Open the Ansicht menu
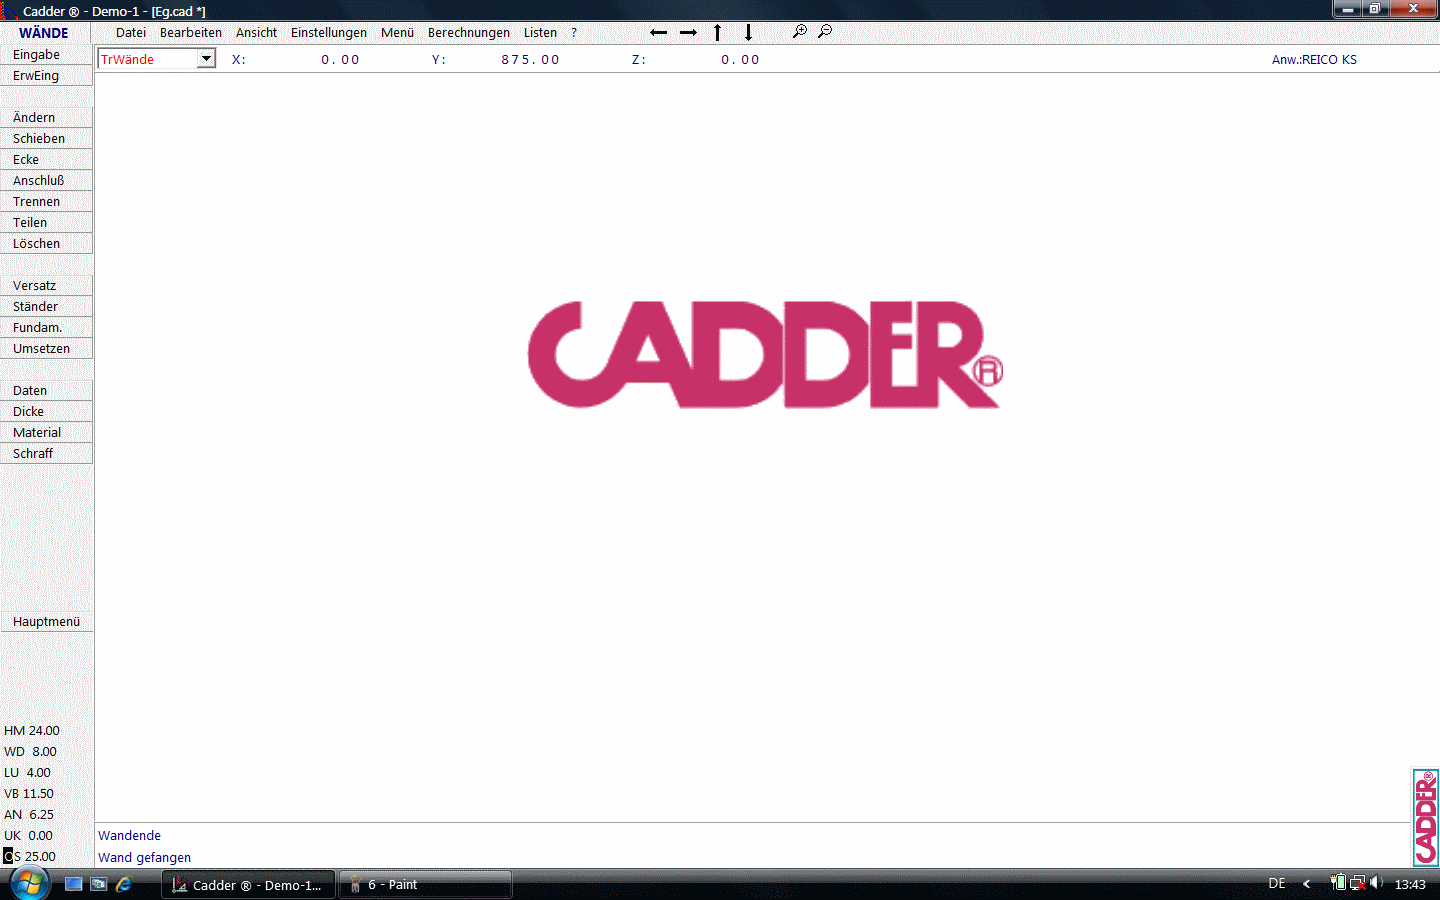1440x900 pixels. tap(257, 33)
